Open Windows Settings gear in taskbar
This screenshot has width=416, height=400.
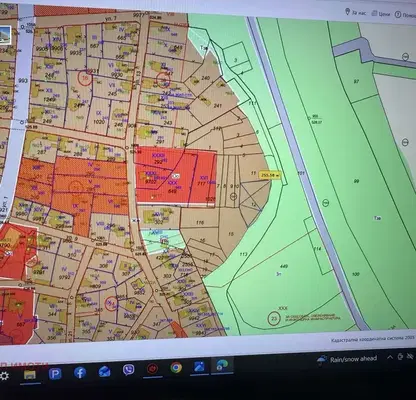point(4,376)
